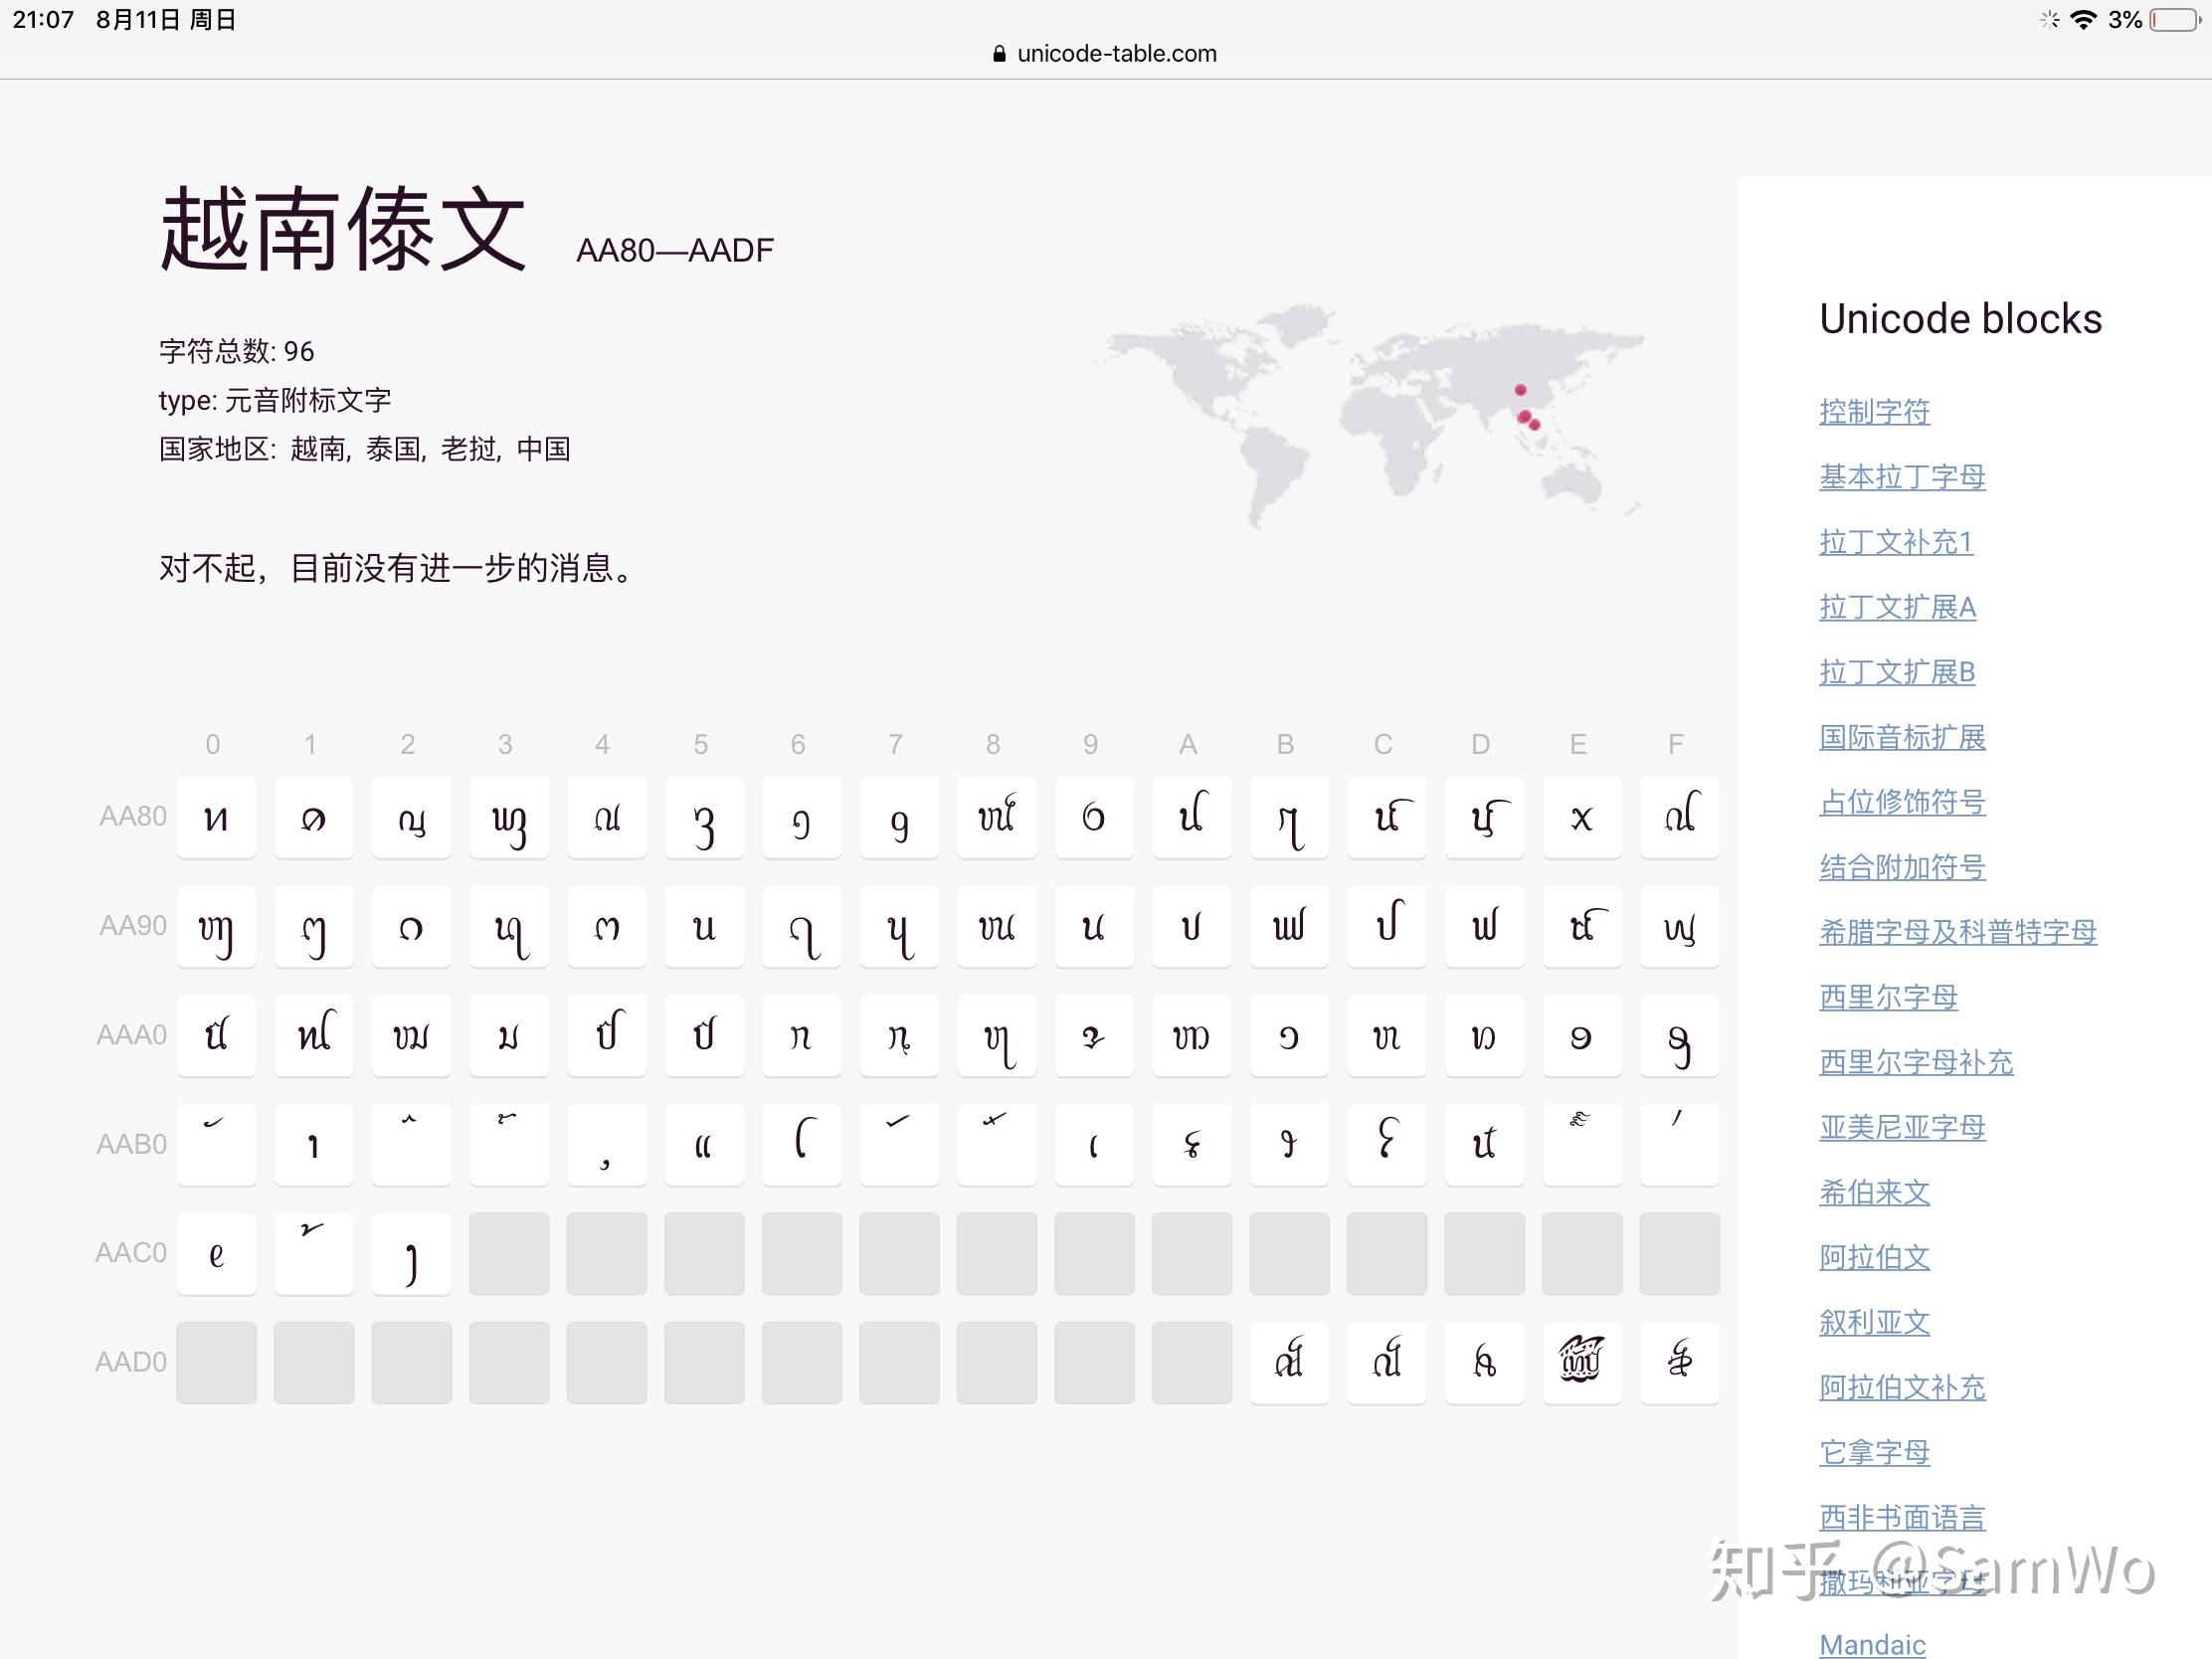Open the 拉丁文补充1 block link
The width and height of the screenshot is (2212, 1659).
(x=1896, y=541)
